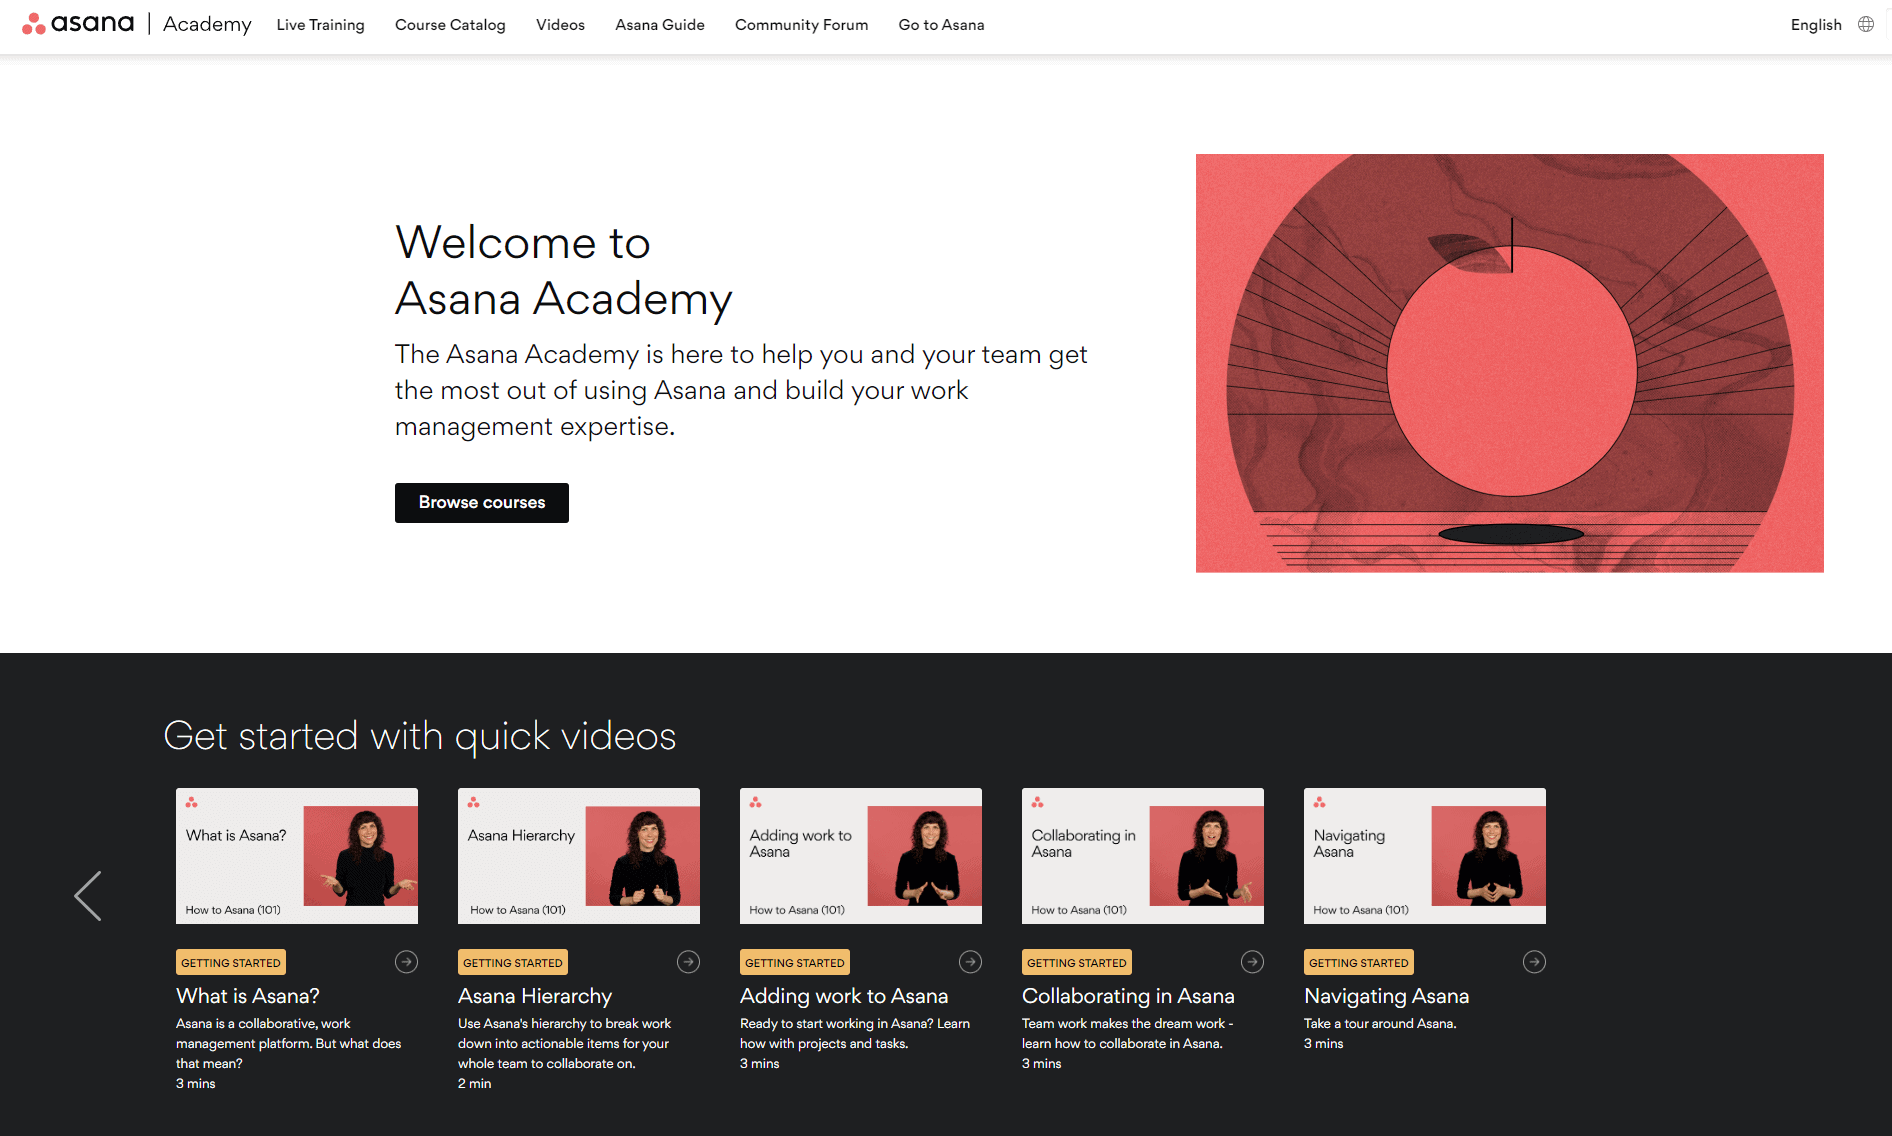
Task: Click 'Asana is a collaborative, work' description
Action: click(288, 1043)
